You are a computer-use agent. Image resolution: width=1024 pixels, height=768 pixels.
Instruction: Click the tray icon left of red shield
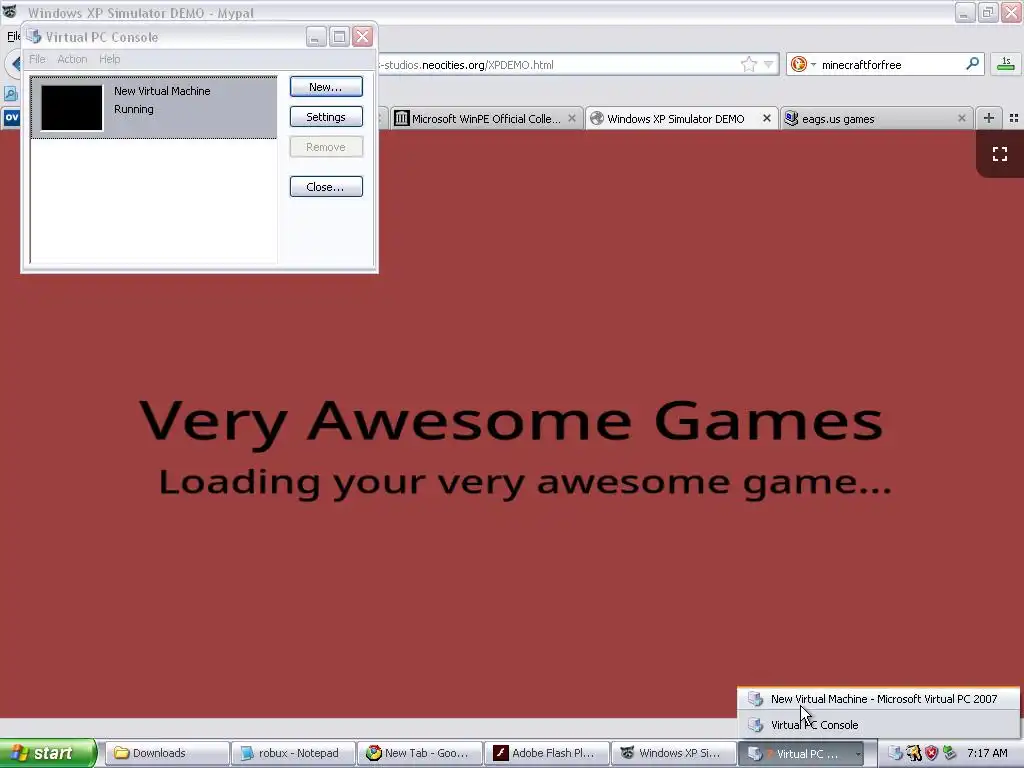[x=914, y=753]
